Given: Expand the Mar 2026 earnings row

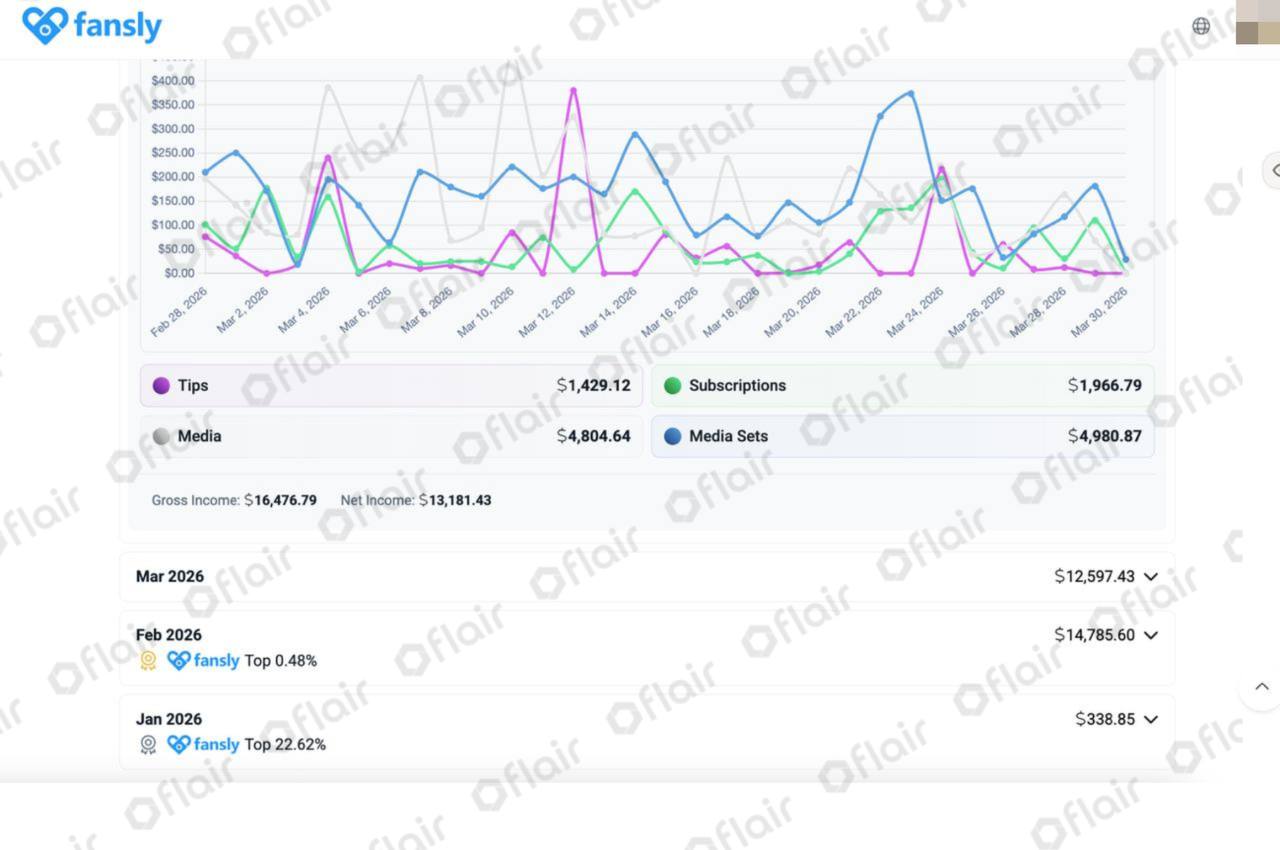Looking at the screenshot, I should point(646,577).
